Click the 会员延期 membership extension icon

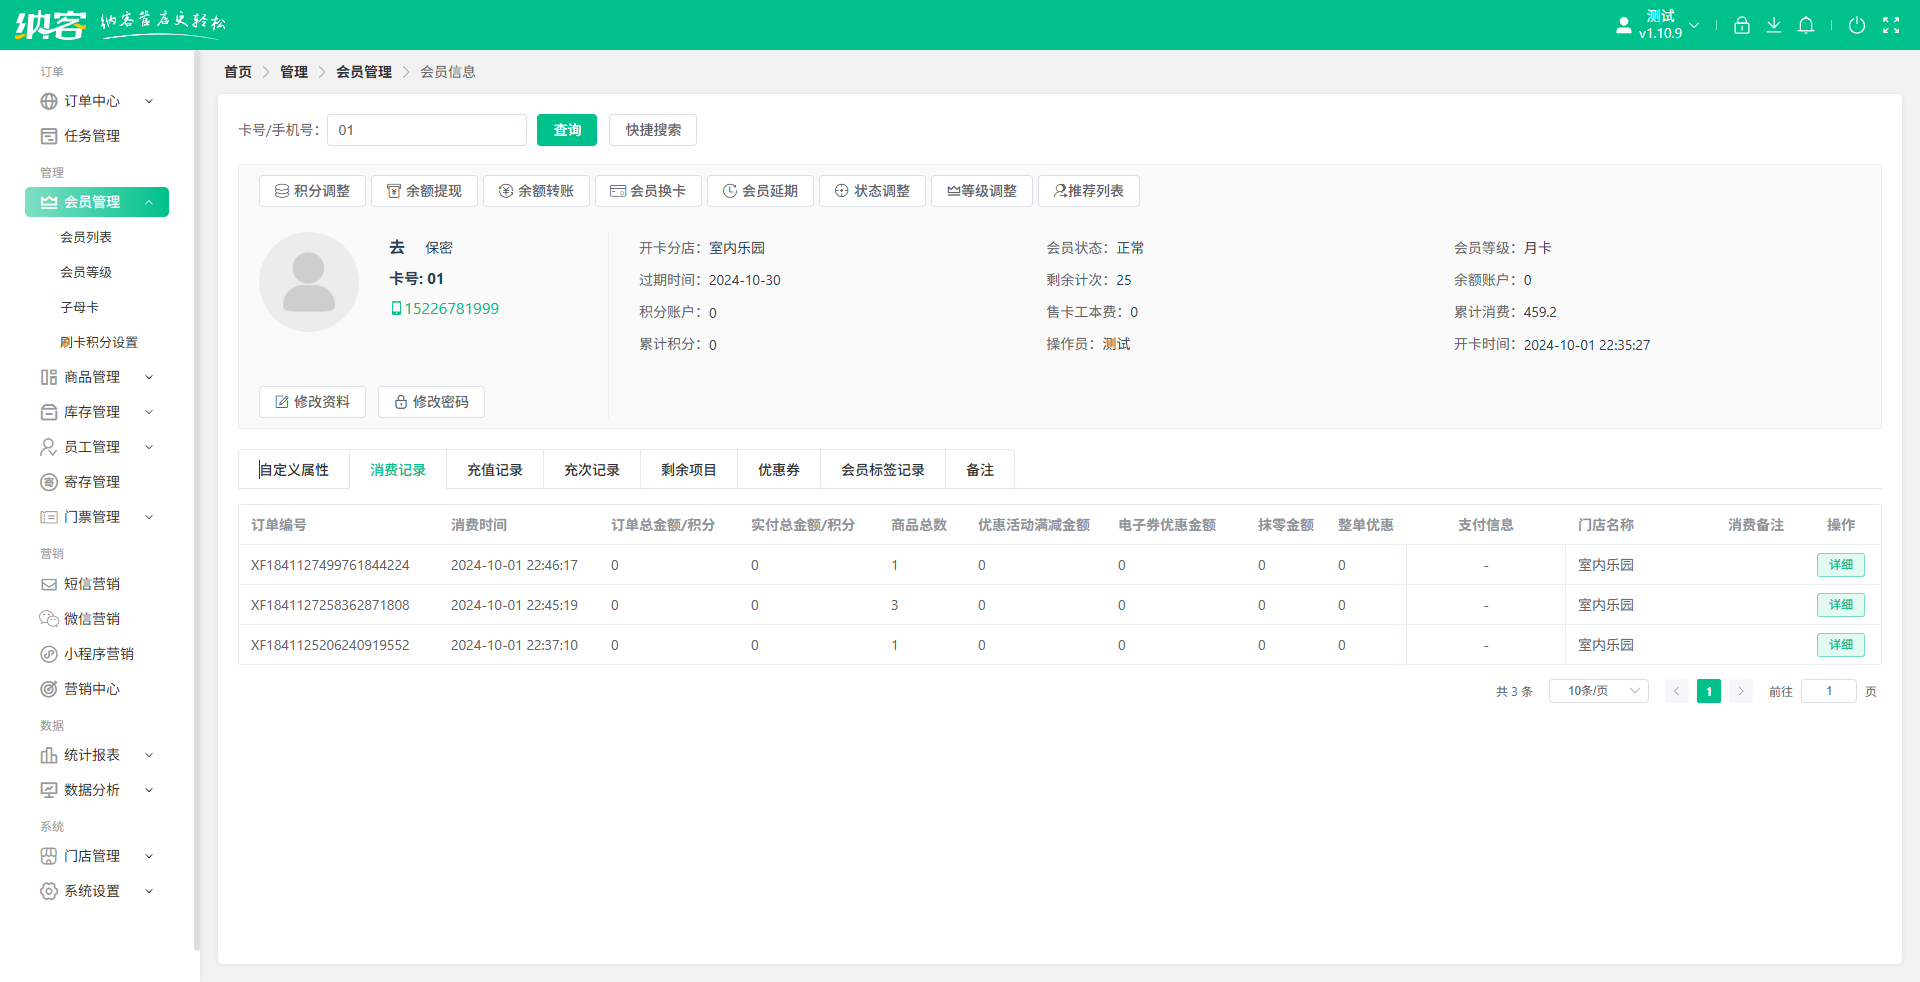(x=760, y=191)
